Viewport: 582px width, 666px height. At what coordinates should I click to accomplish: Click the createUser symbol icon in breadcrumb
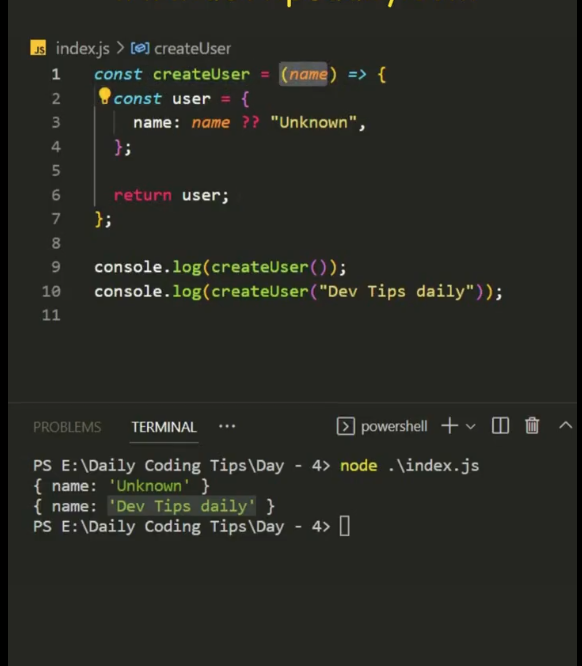[x=140, y=48]
